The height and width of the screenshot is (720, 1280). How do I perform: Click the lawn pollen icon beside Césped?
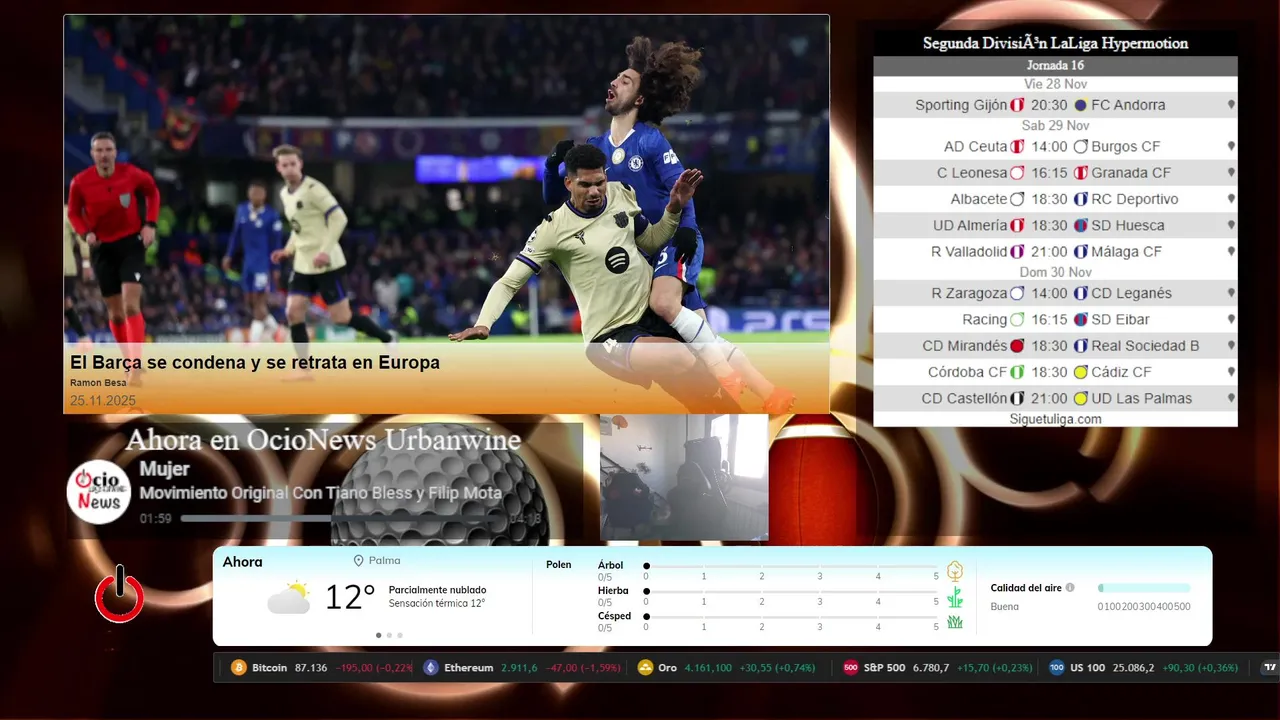955,622
